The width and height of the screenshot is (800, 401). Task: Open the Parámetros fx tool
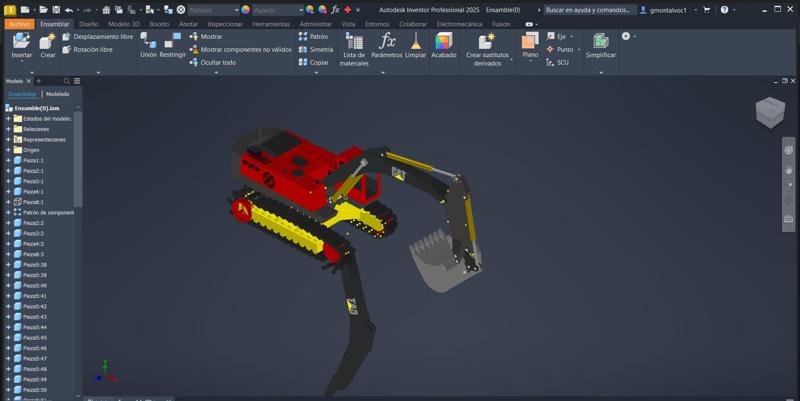tap(387, 45)
